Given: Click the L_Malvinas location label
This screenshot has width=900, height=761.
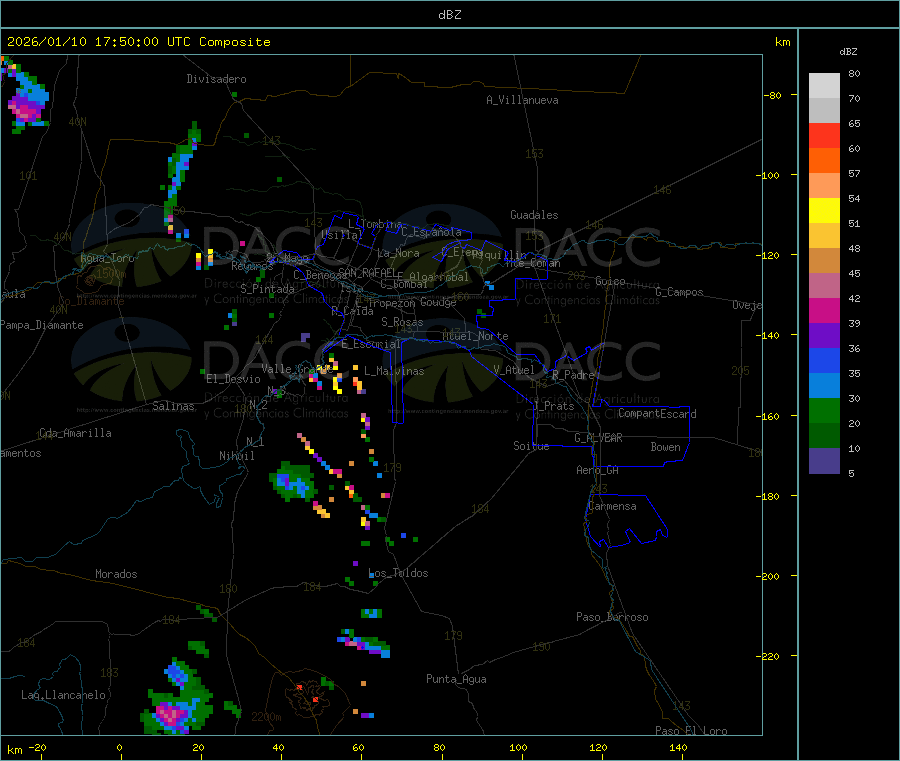Looking at the screenshot, I should tap(394, 371).
